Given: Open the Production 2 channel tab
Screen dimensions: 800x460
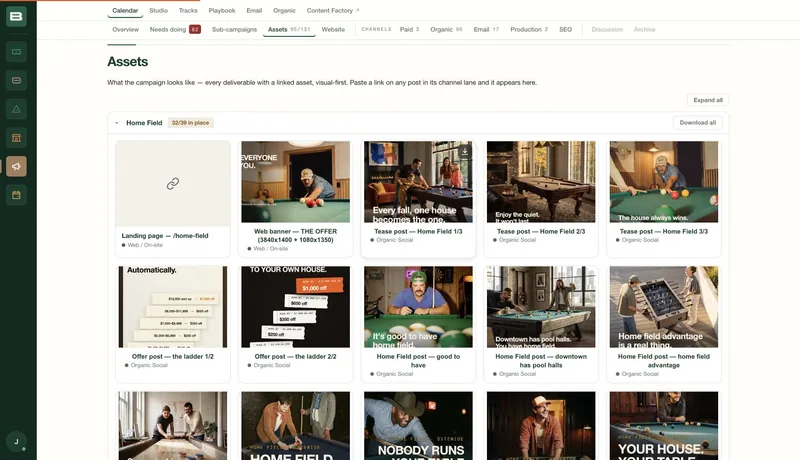Looking at the screenshot, I should pos(529,30).
